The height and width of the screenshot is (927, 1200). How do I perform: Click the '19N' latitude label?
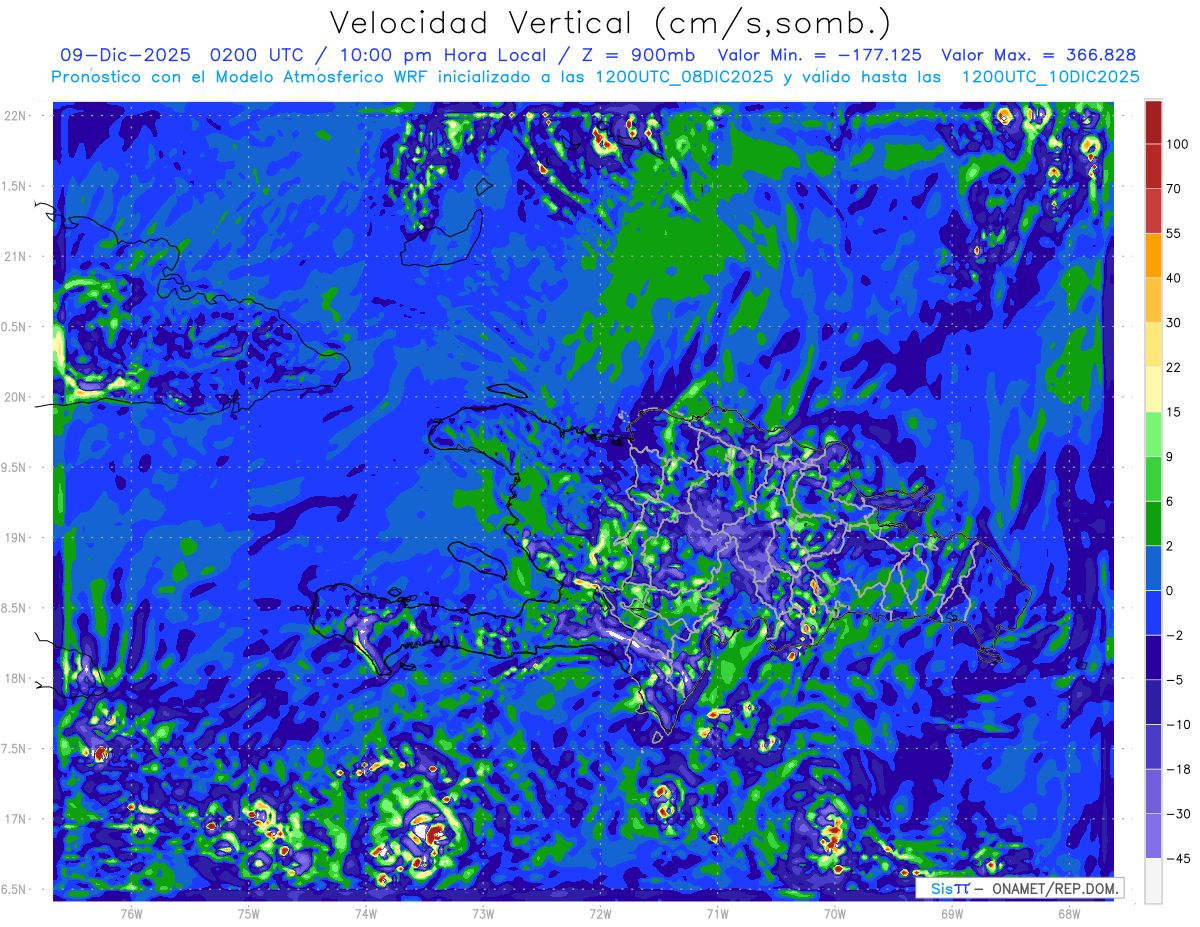17,538
